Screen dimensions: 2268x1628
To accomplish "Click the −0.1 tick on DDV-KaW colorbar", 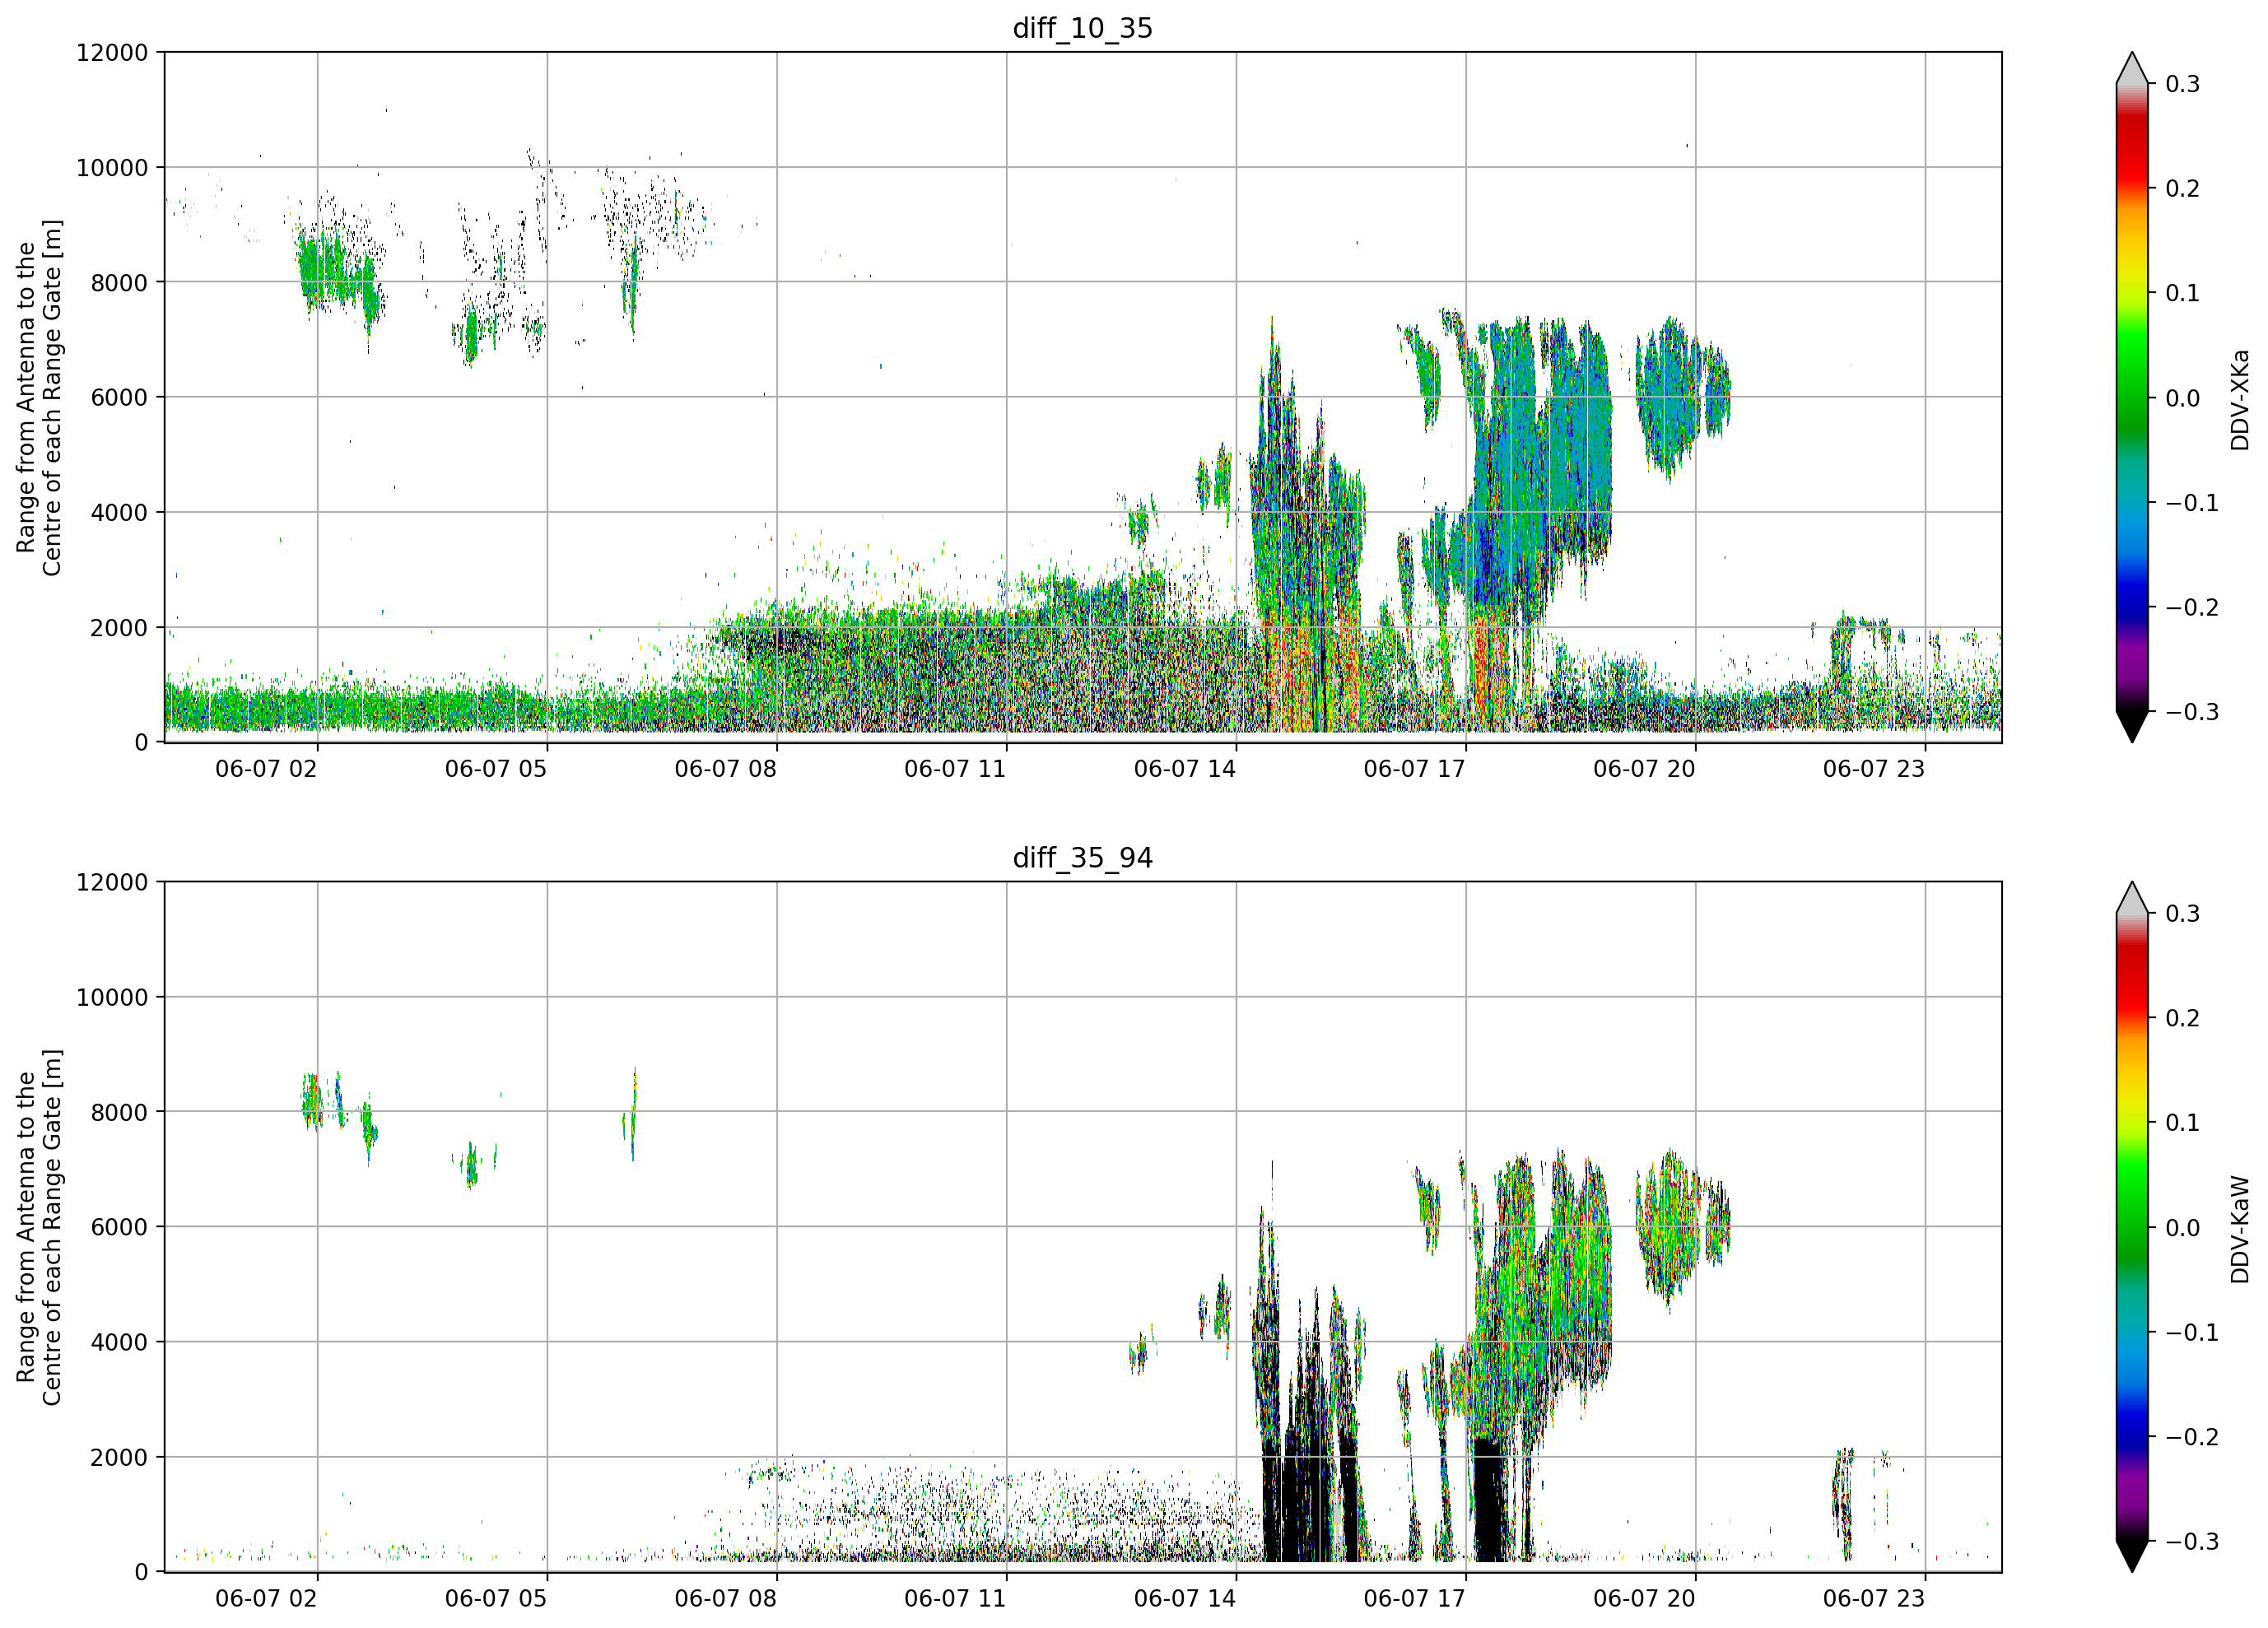I will click(2191, 1333).
